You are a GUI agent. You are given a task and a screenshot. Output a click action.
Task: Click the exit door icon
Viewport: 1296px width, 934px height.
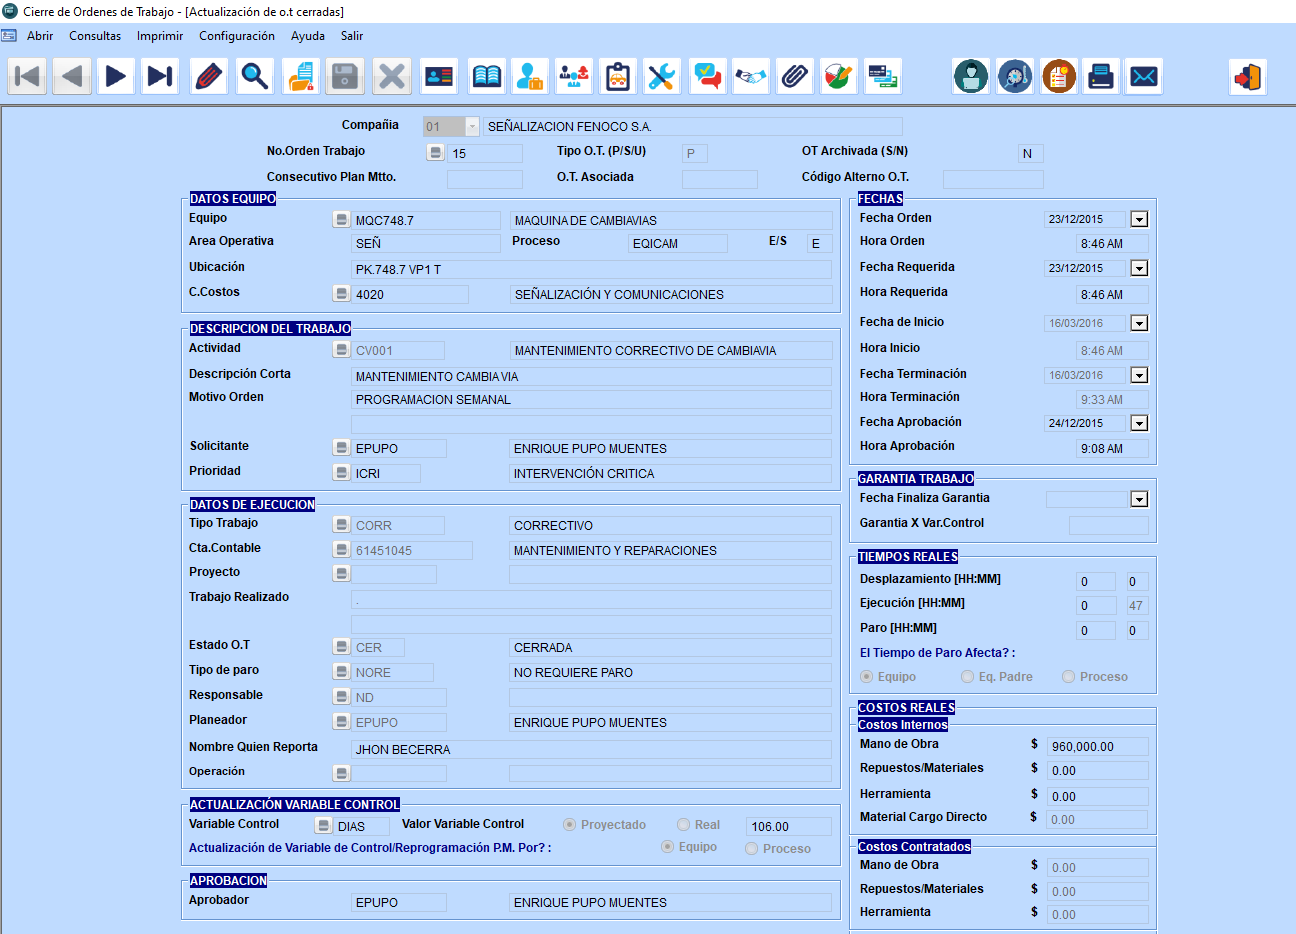1248,76
